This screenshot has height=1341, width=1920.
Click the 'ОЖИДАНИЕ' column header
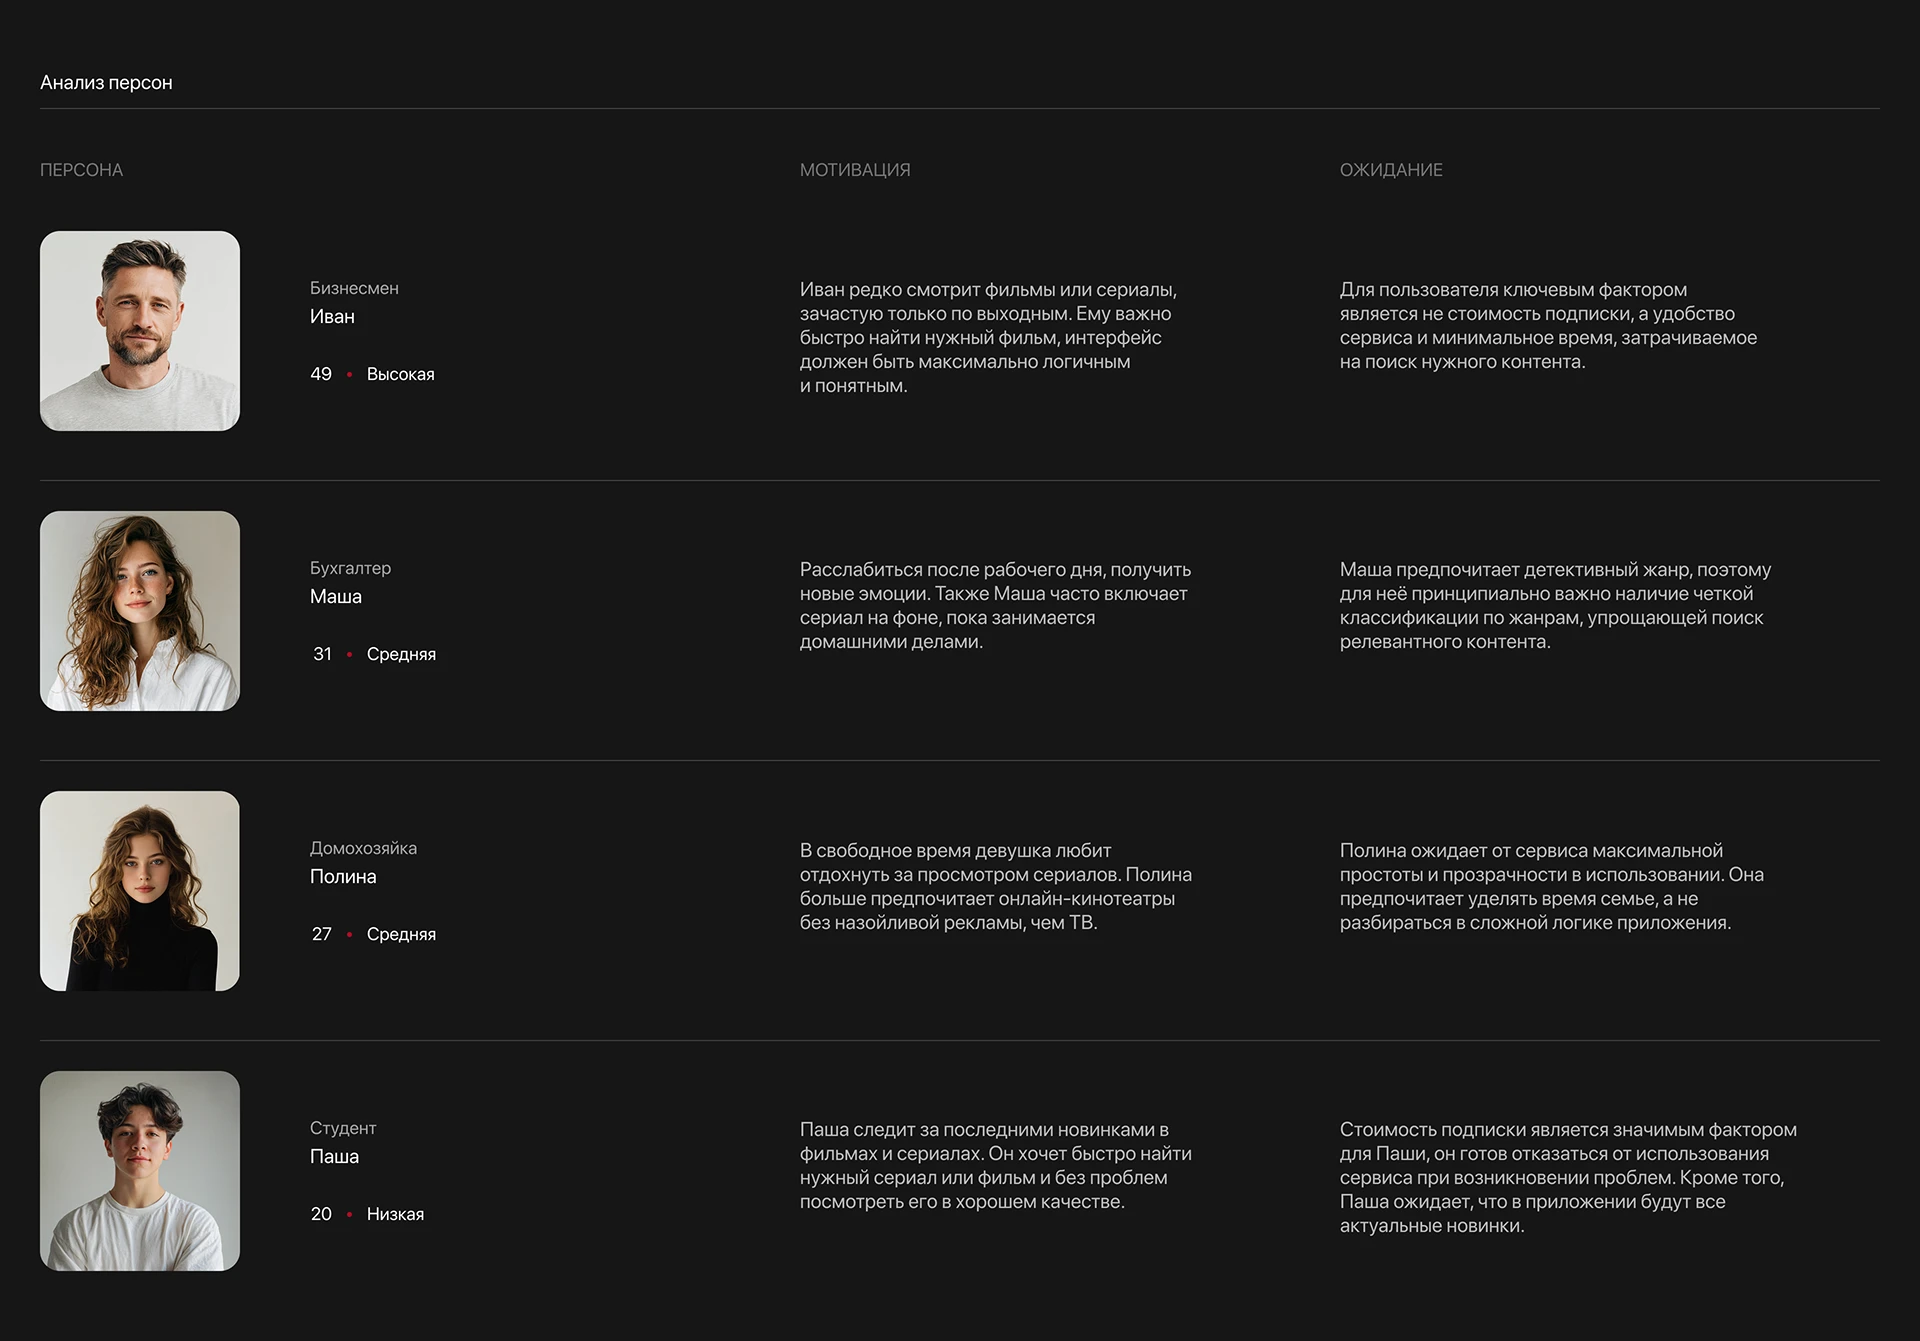pos(1391,170)
